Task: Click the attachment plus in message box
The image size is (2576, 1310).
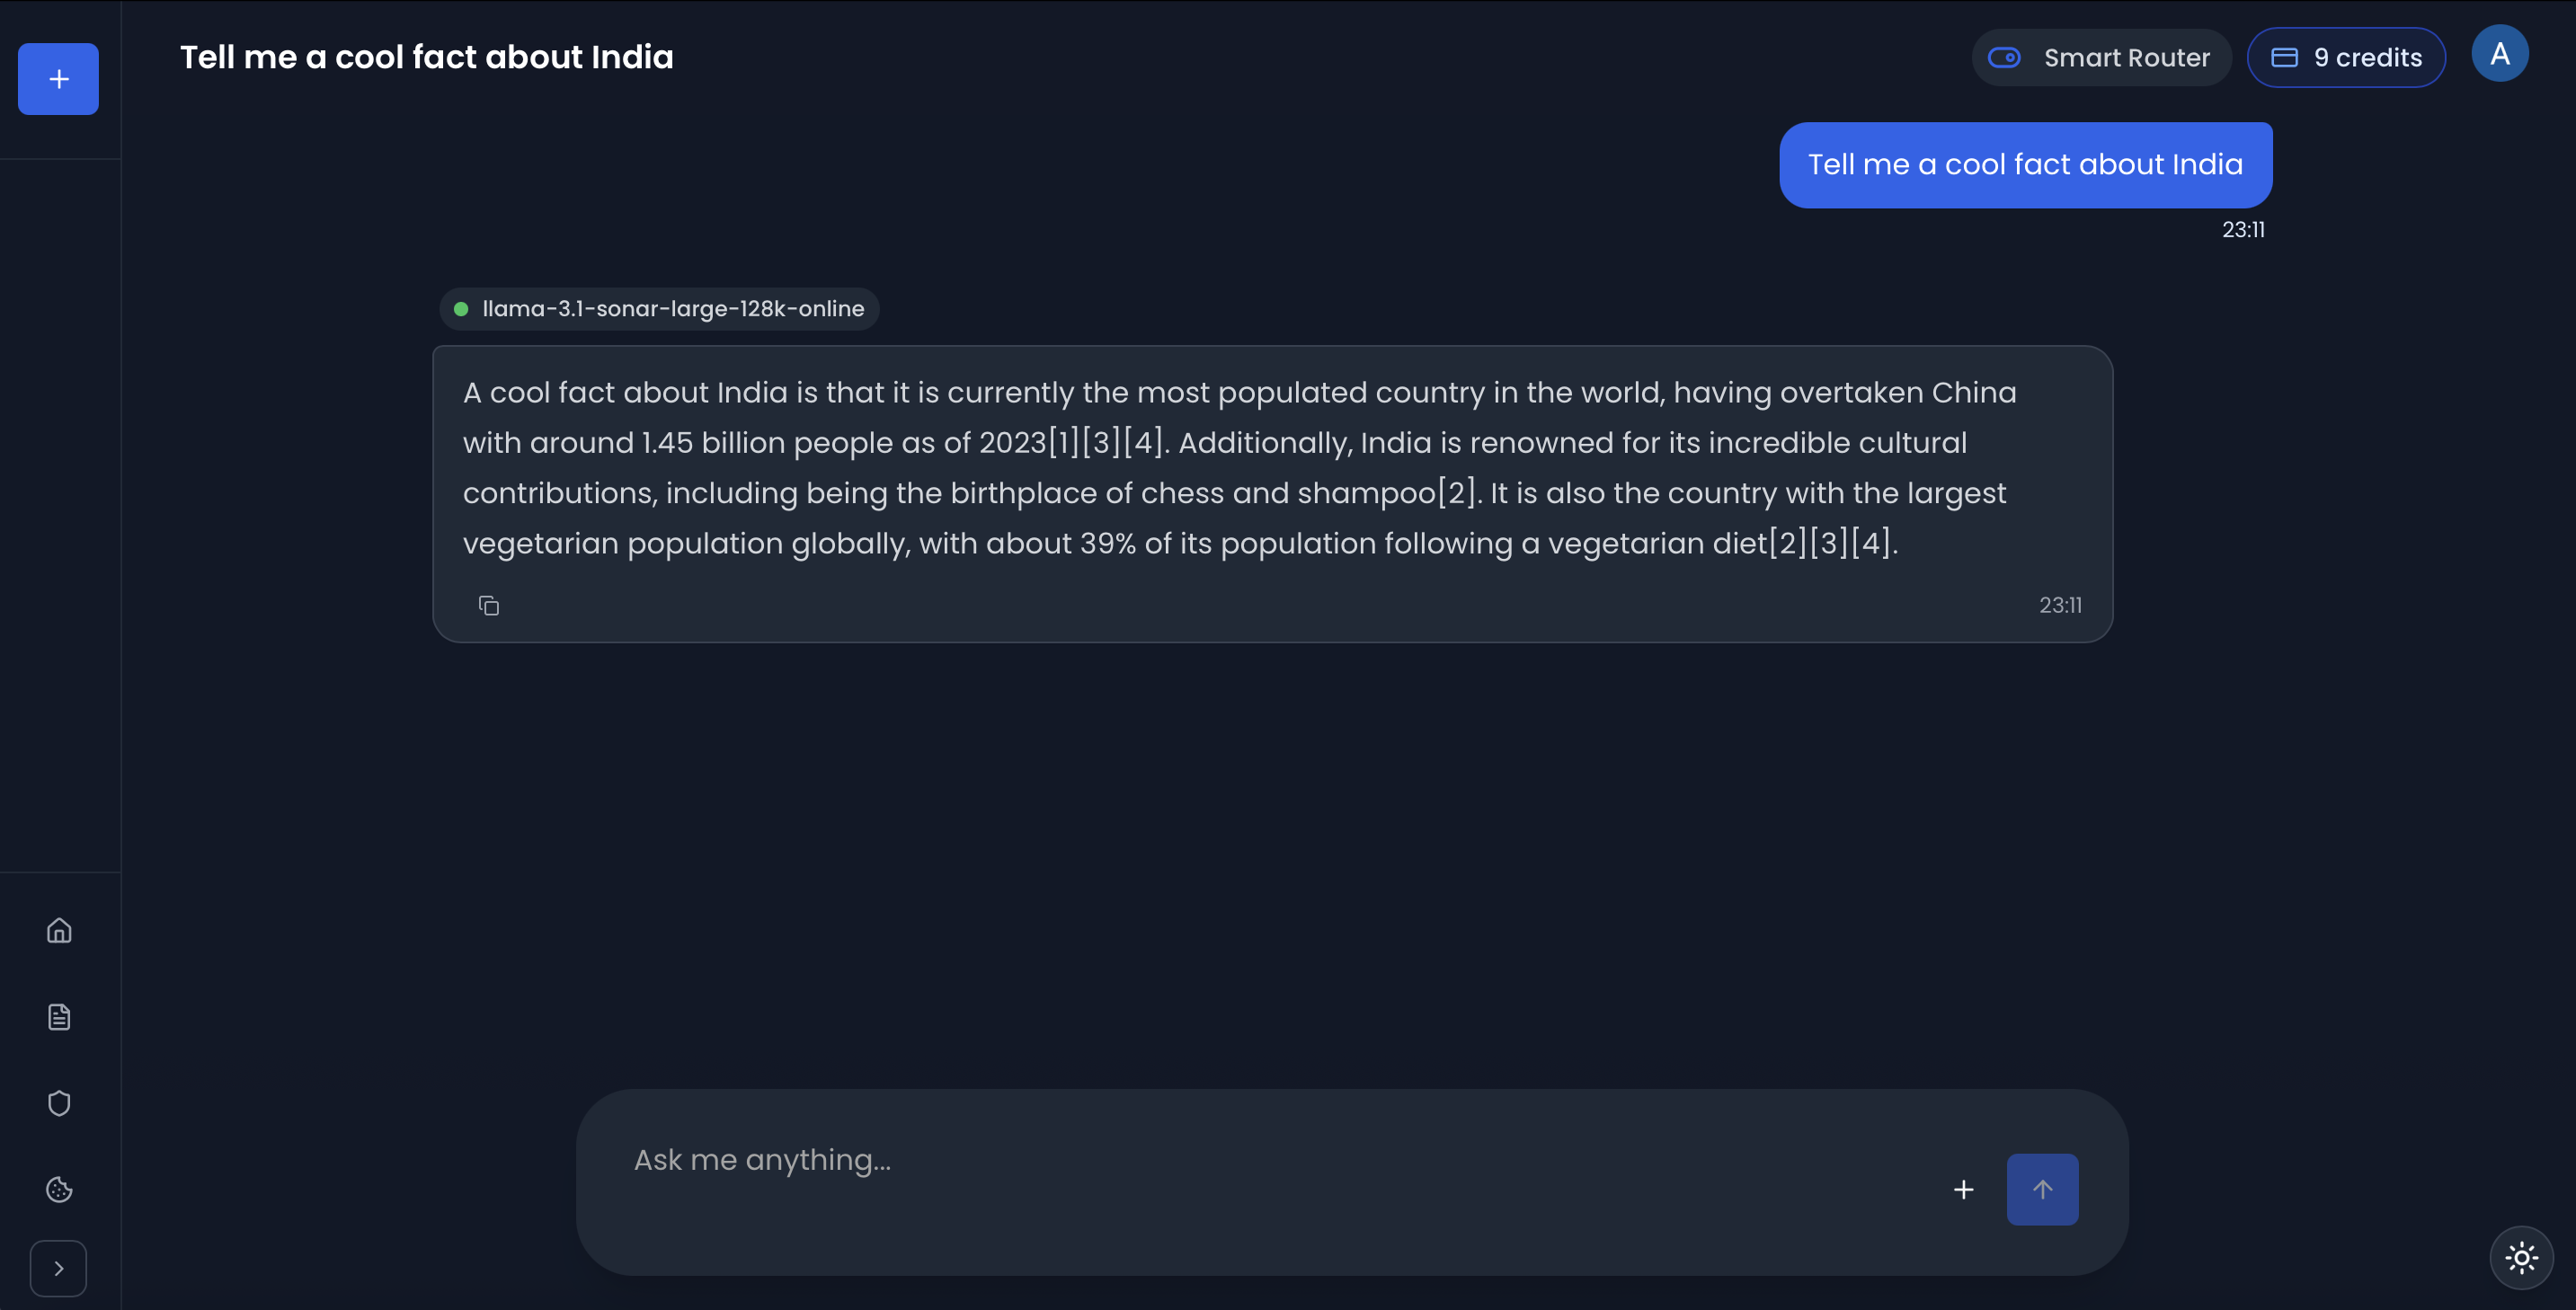Action: point(1963,1189)
